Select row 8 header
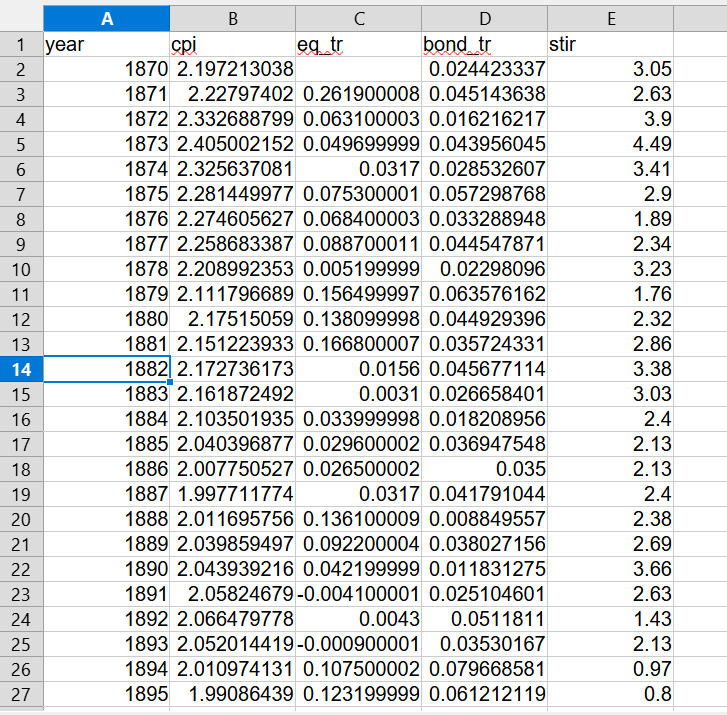 point(21,219)
